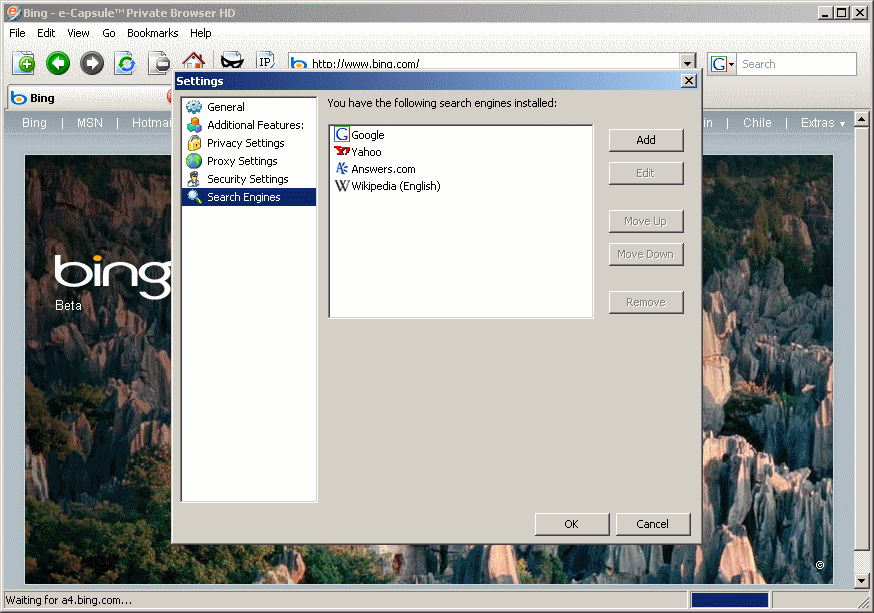Image resolution: width=874 pixels, height=613 pixels.
Task: Open the Bookmarks menu
Action: [x=153, y=33]
